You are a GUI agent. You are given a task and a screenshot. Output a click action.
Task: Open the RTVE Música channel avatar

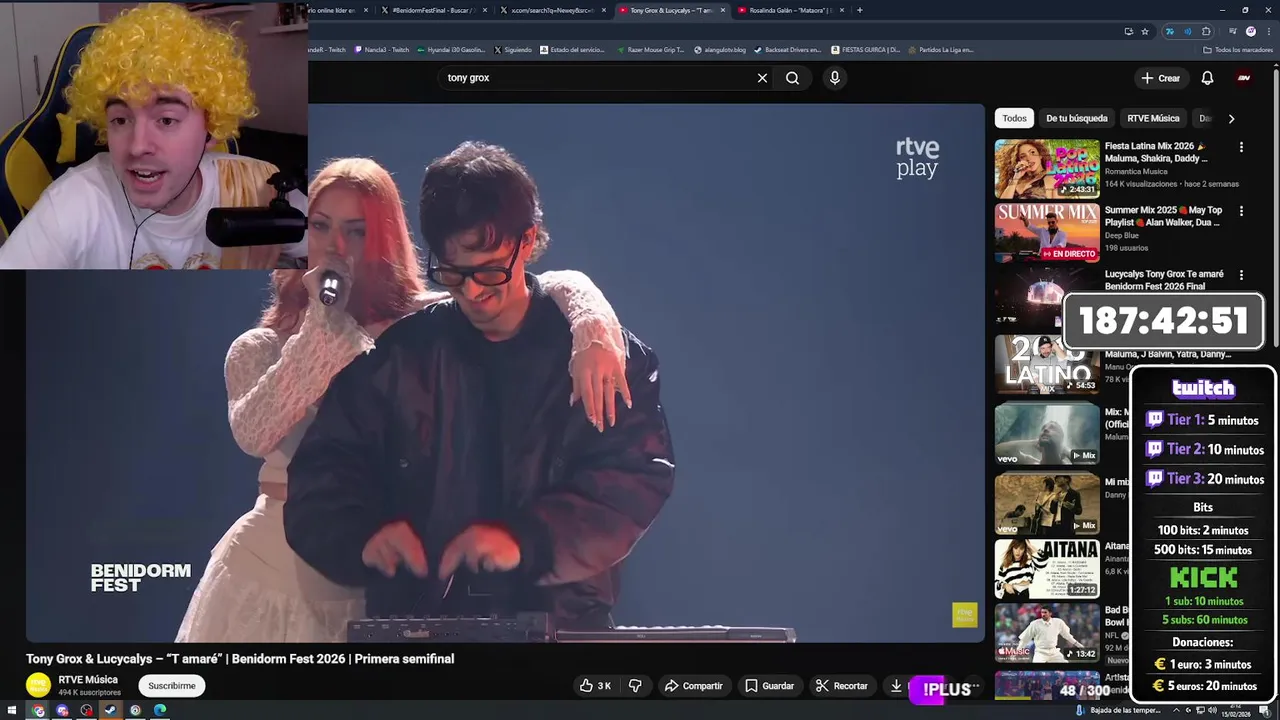[x=38, y=685]
